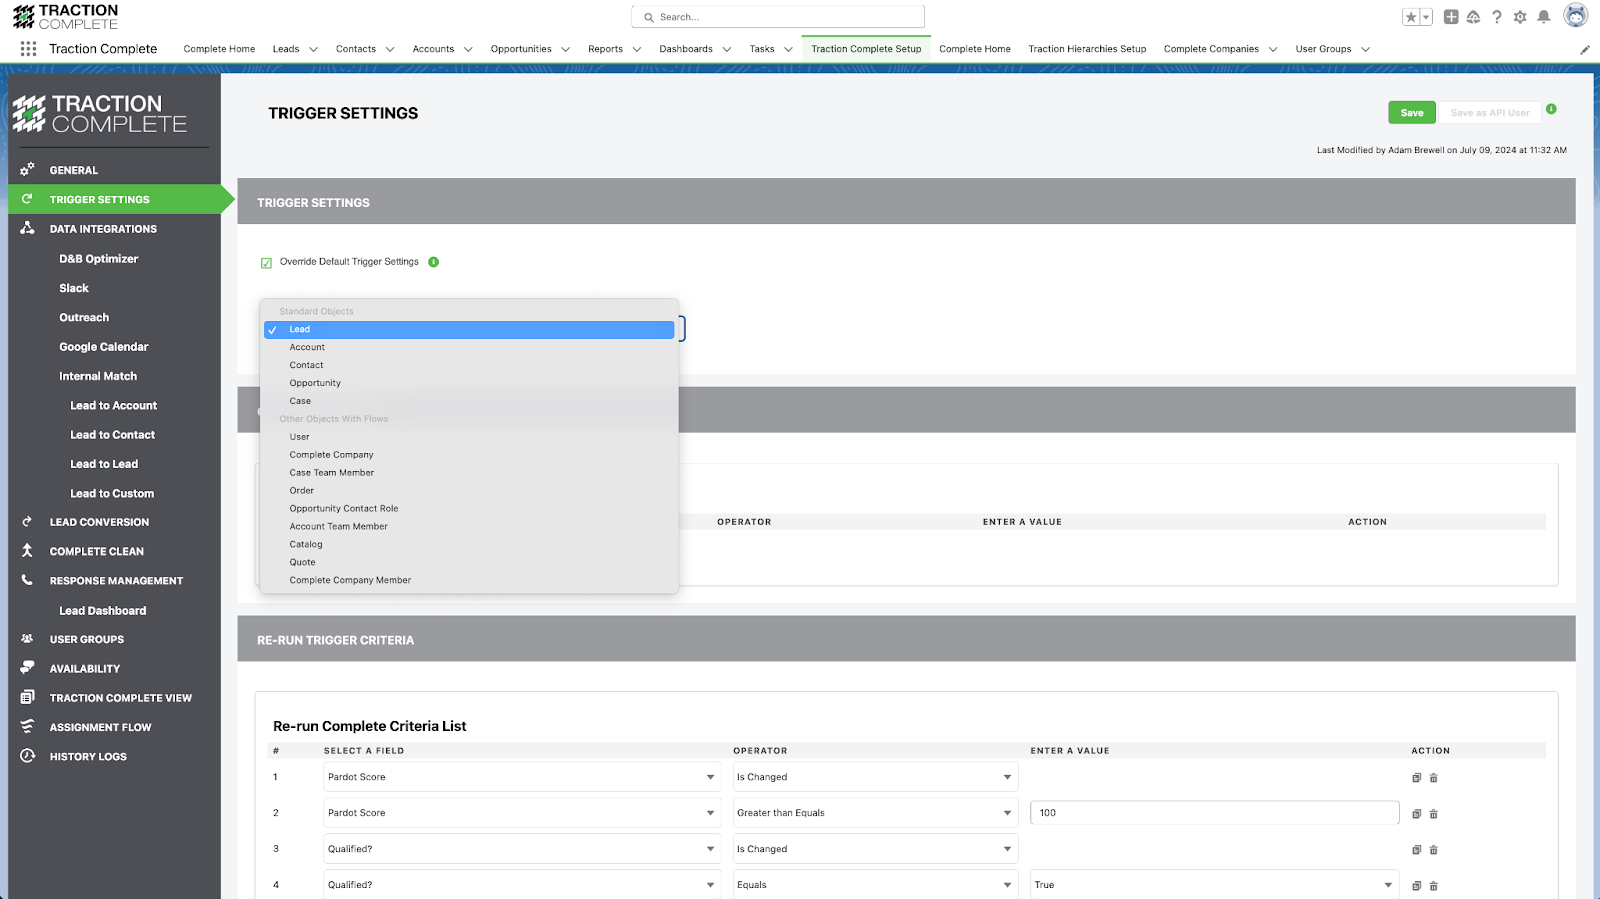Viewport: 1600px width, 899px height.
Task: Click the Search field
Action: pos(778,17)
